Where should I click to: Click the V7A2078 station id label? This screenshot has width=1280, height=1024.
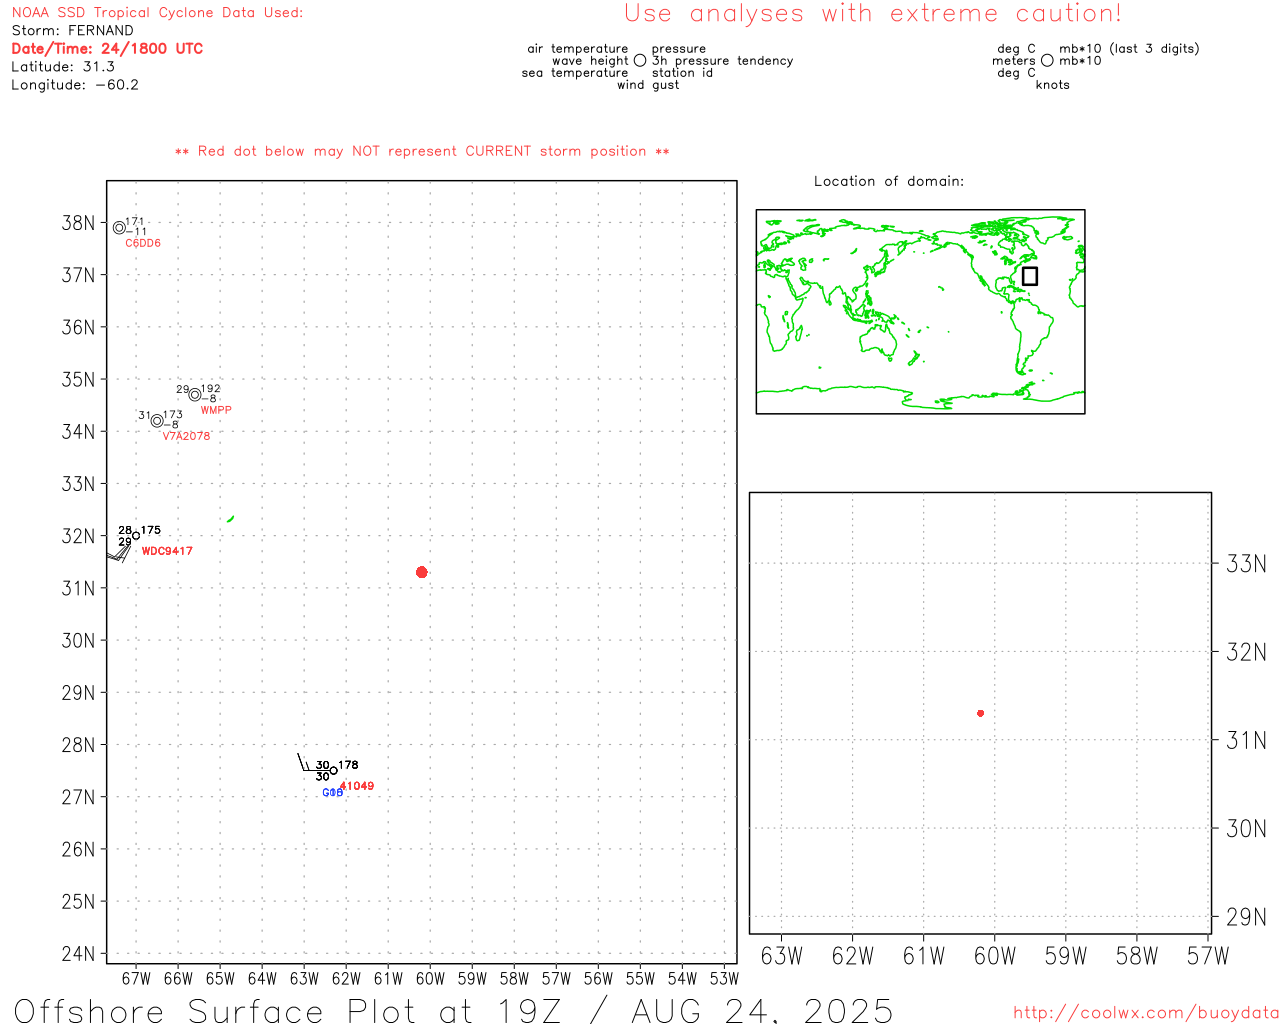pos(187,436)
